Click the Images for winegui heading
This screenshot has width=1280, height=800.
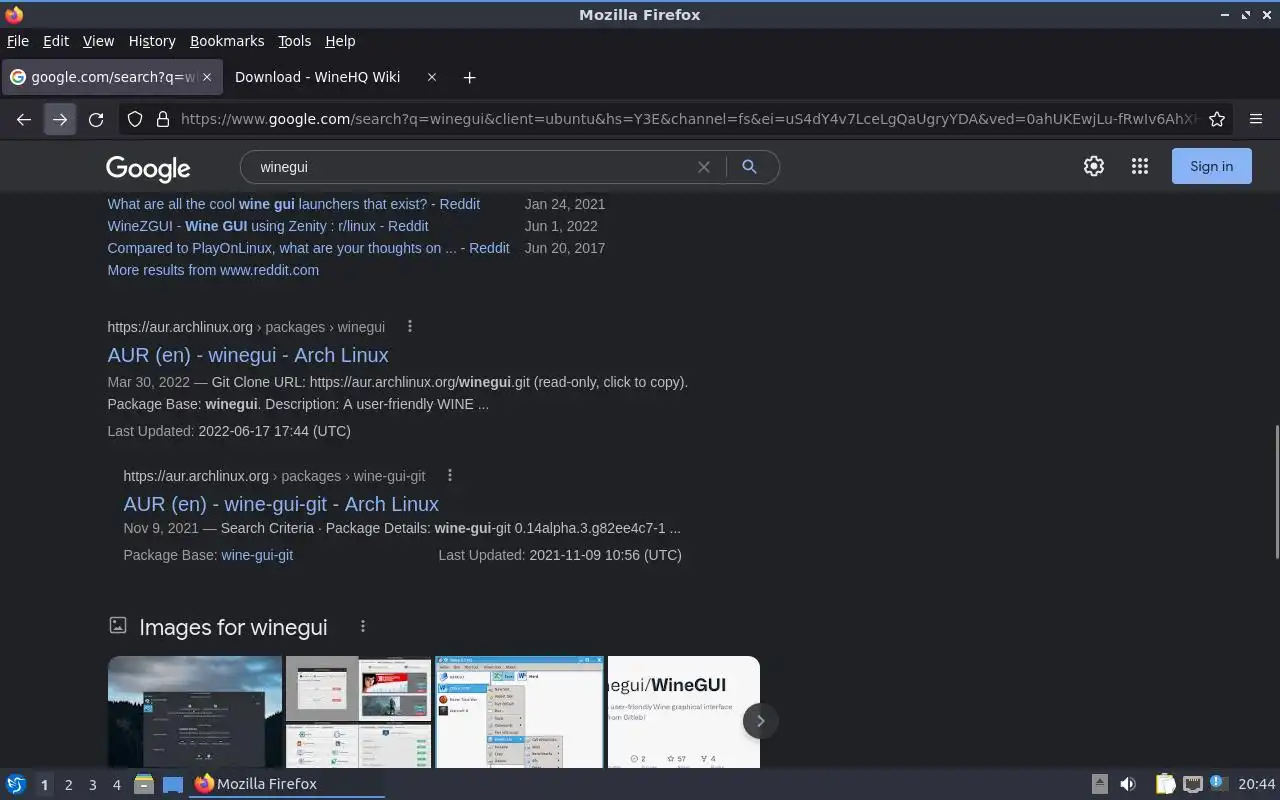[233, 627]
